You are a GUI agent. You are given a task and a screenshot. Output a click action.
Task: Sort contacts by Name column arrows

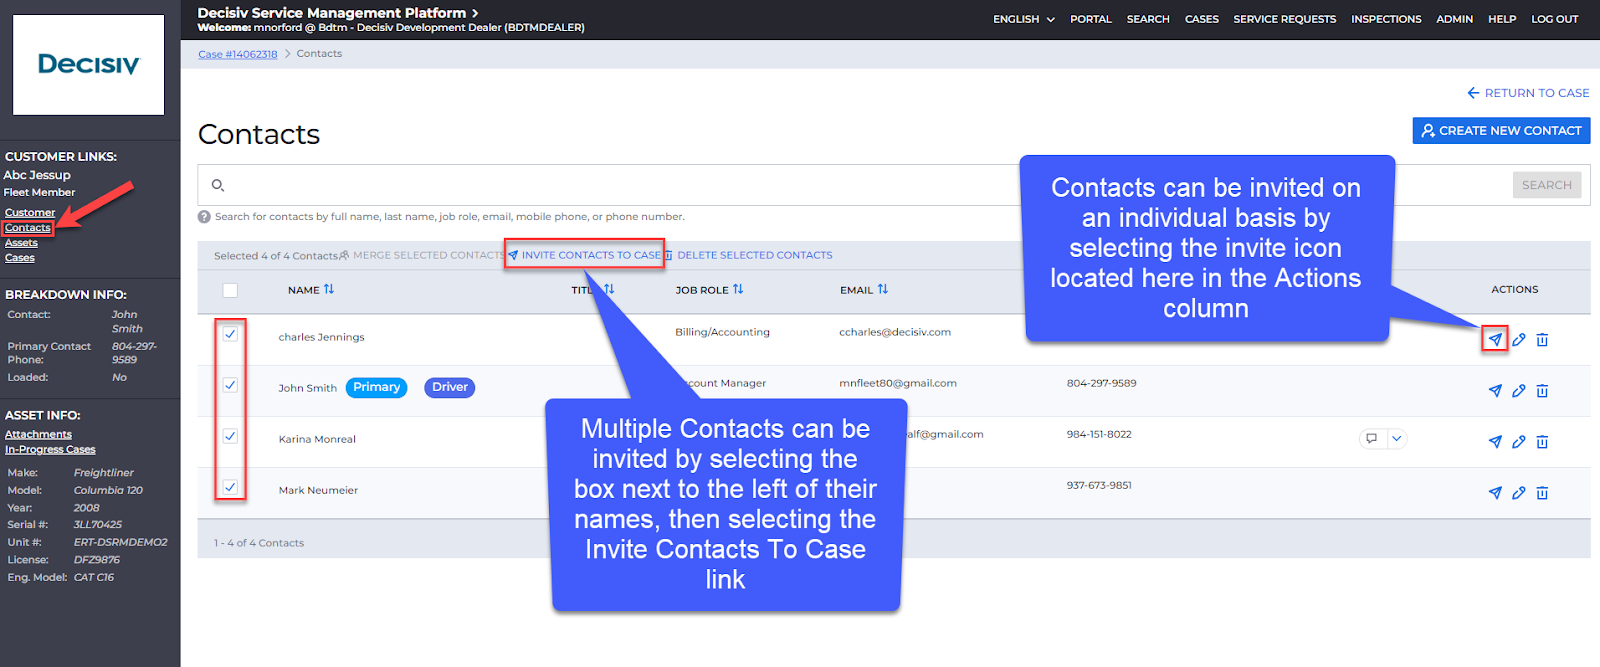[x=329, y=290]
